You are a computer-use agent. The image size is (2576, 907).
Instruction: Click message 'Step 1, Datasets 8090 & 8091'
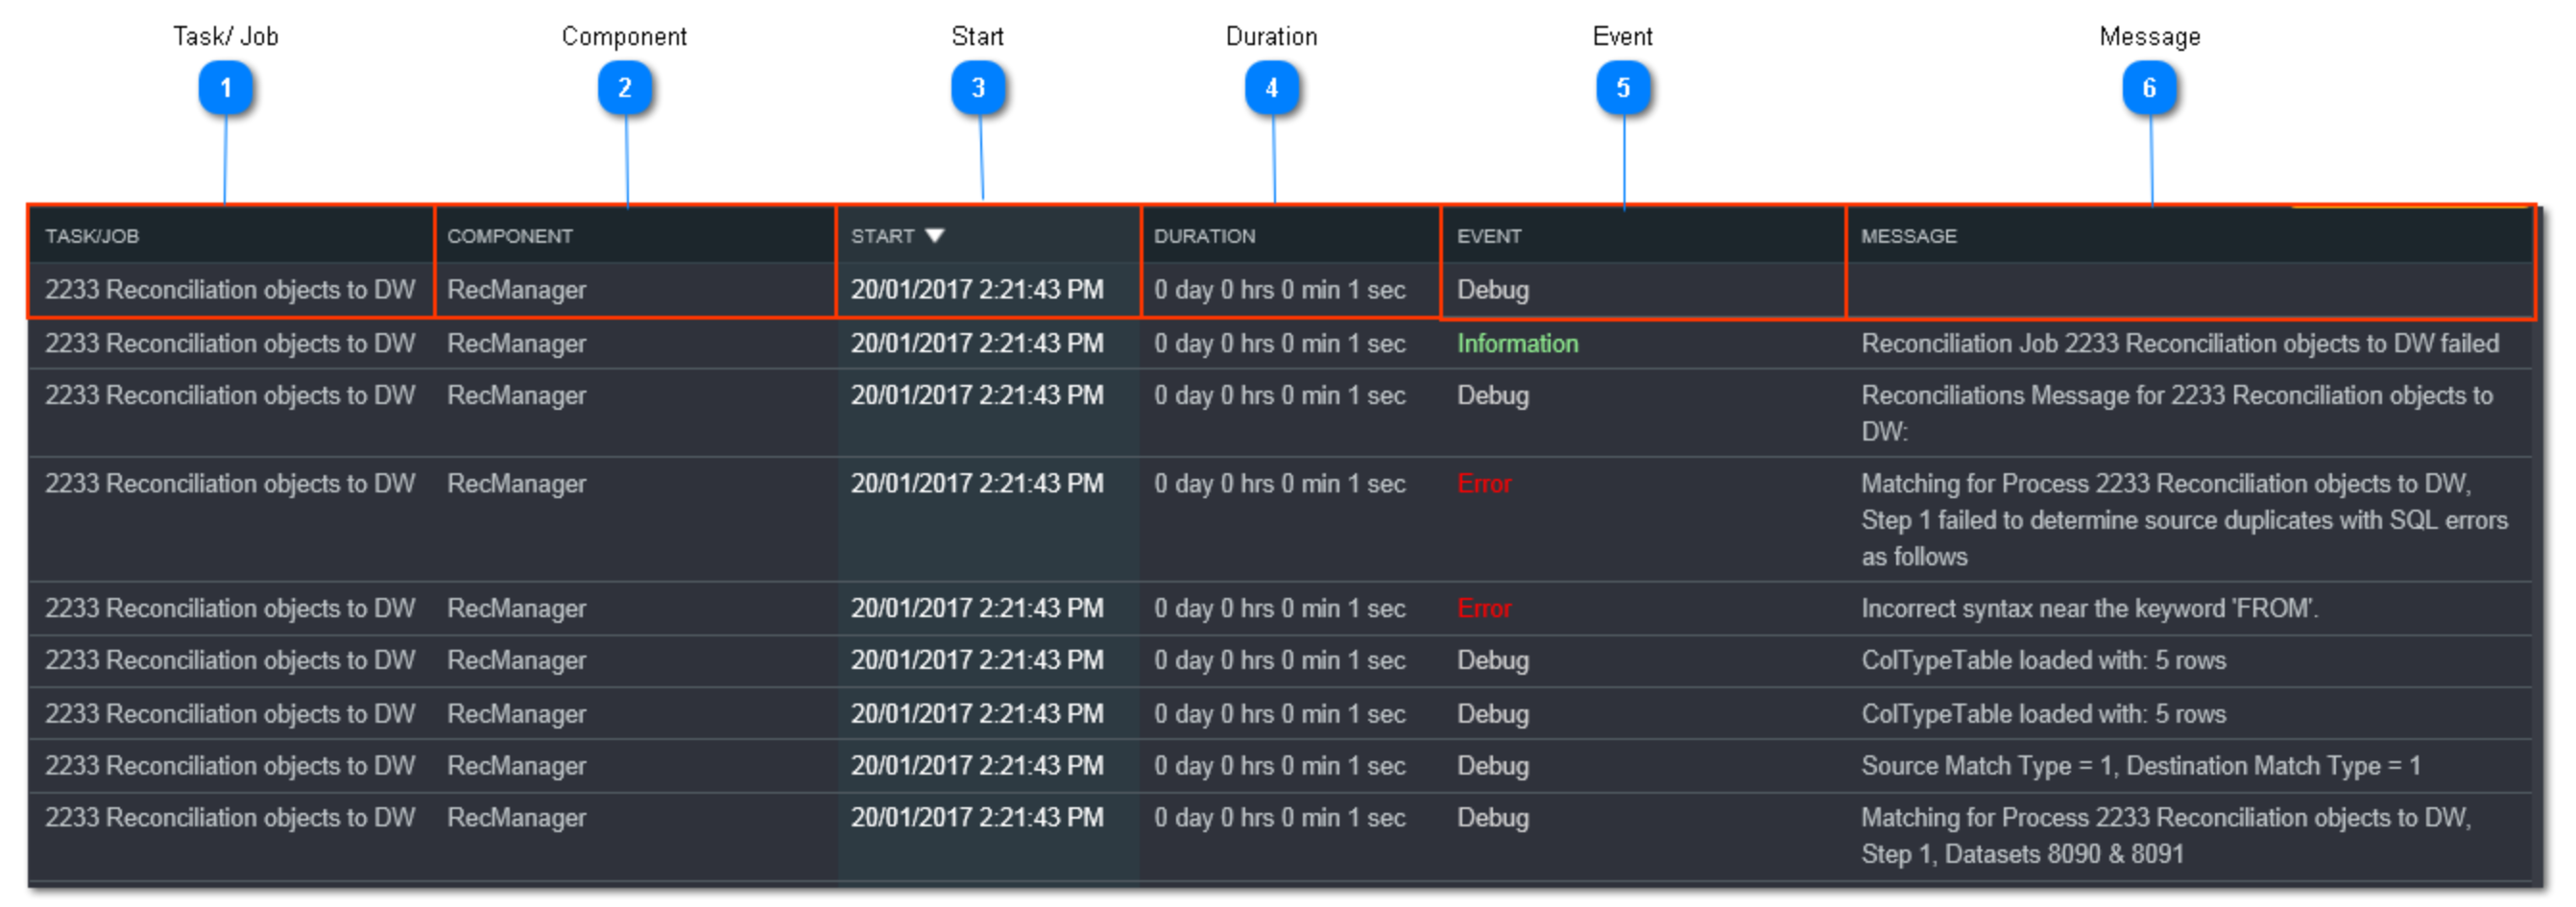click(x=2022, y=854)
